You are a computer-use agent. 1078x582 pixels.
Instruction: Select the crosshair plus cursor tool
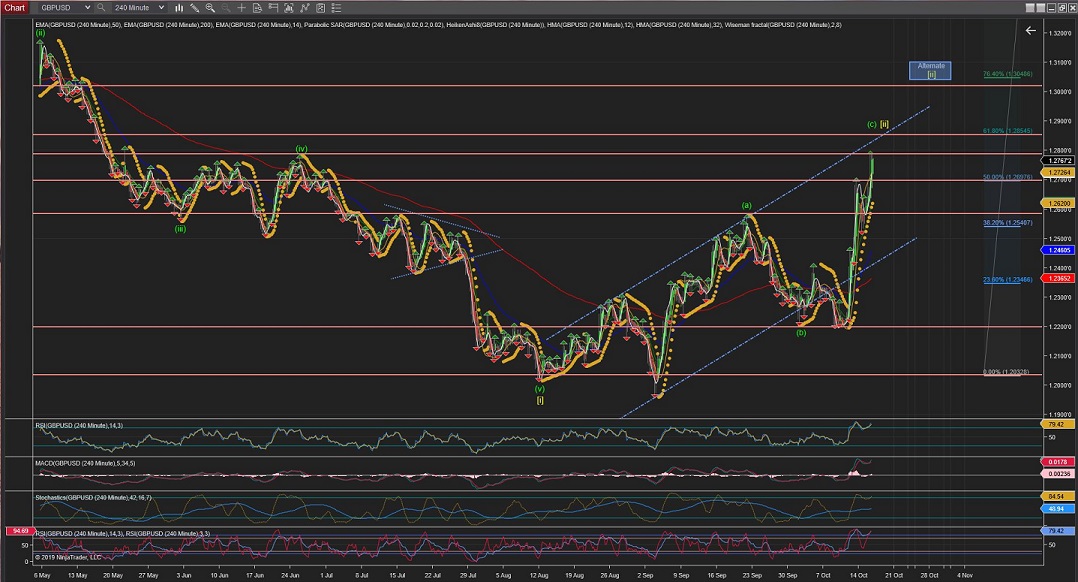pyautogui.click(x=241, y=8)
